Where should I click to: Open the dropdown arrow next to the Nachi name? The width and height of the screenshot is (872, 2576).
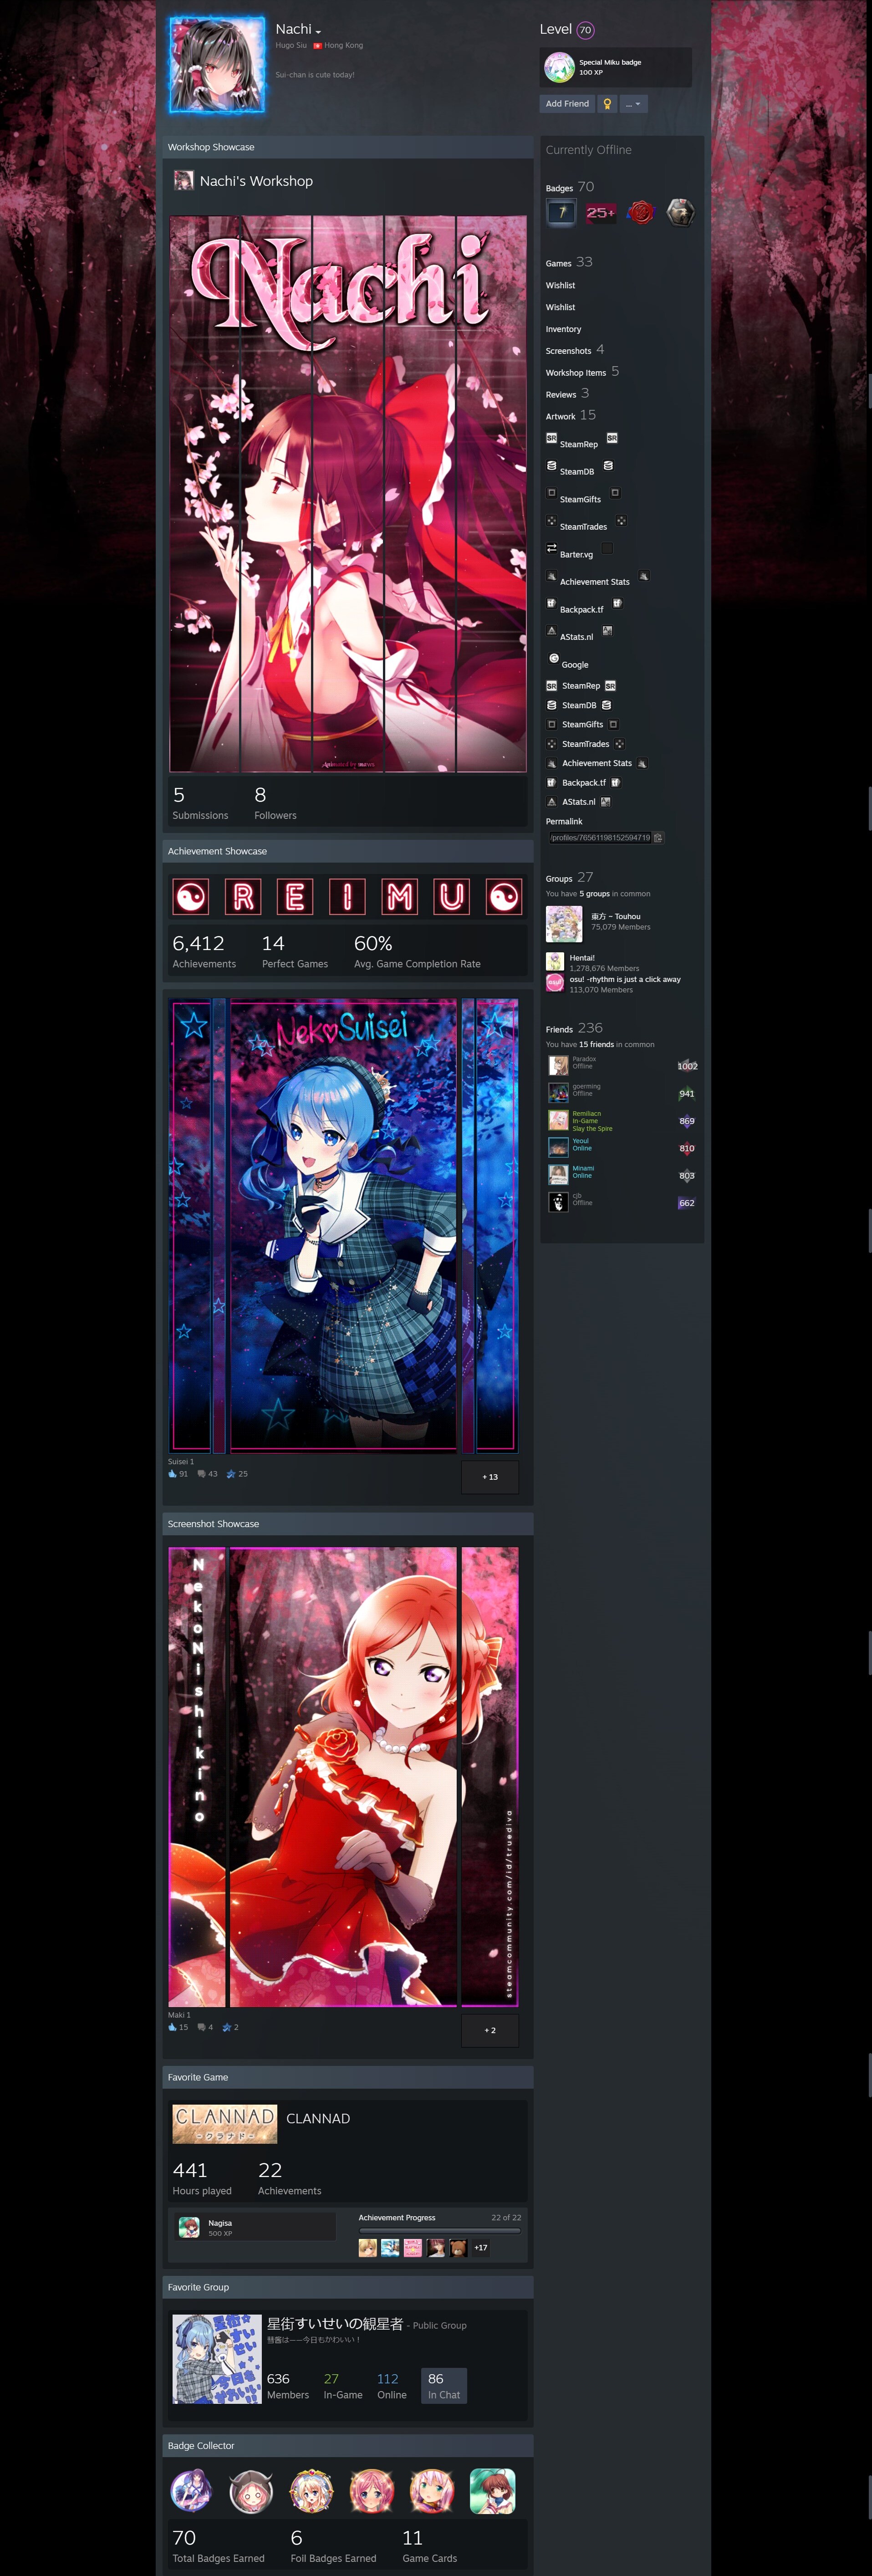(x=318, y=32)
